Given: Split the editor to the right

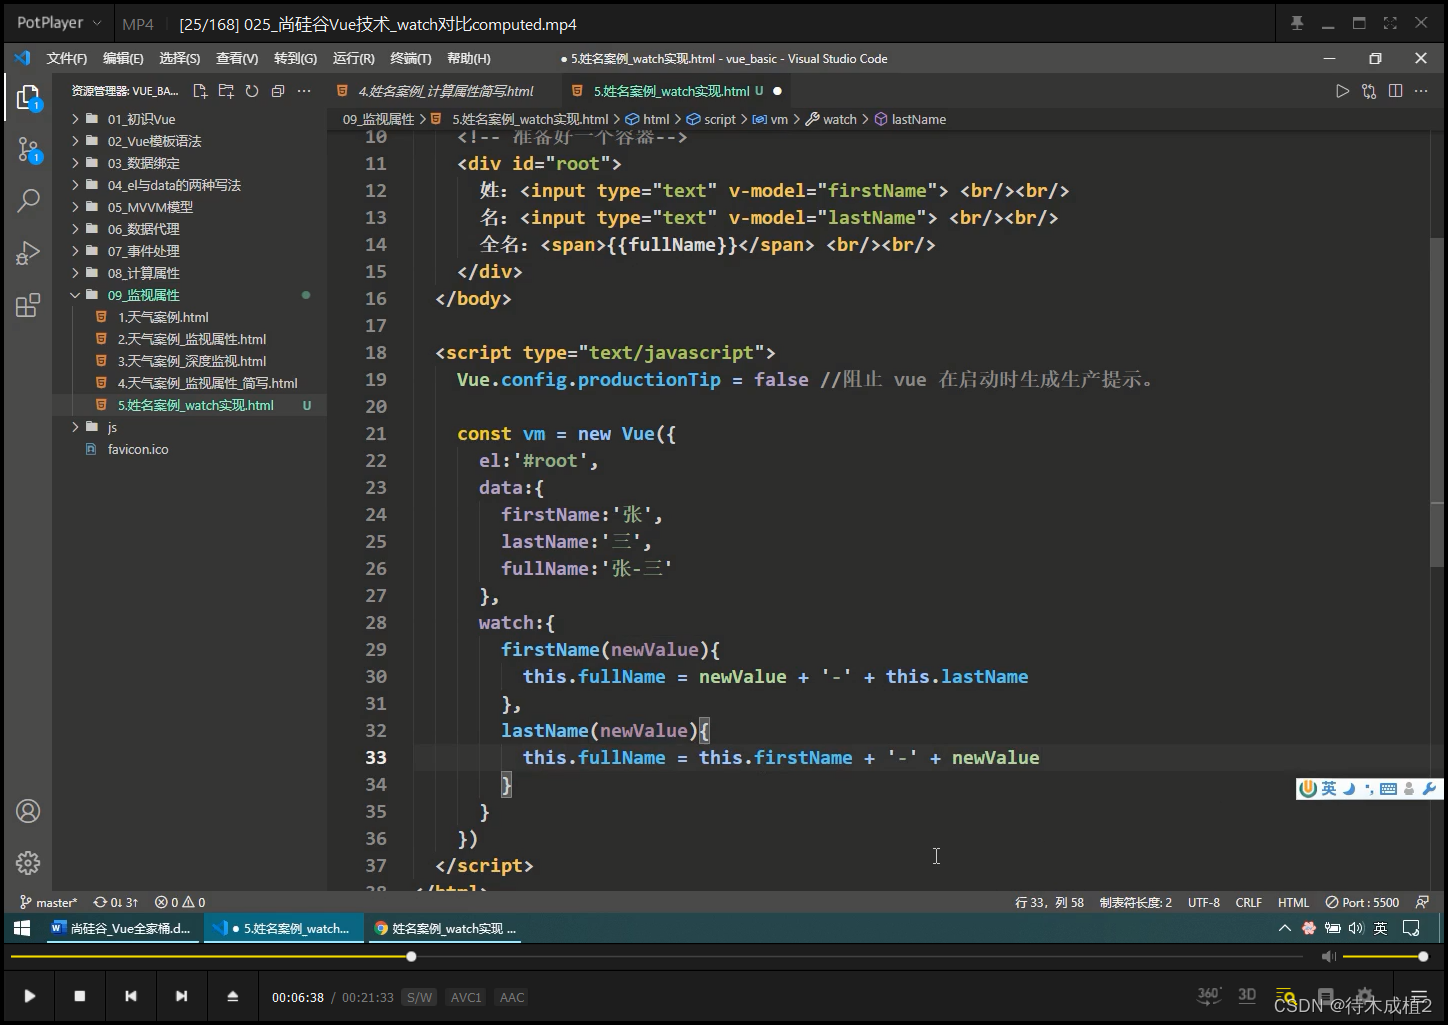Looking at the screenshot, I should click(1395, 91).
